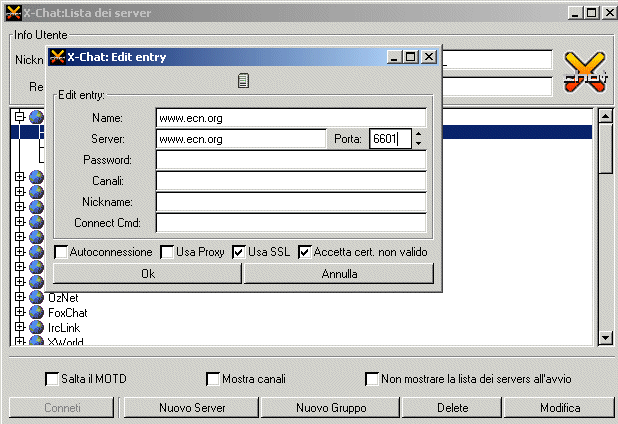The width and height of the screenshot is (618, 424).
Task: Click into the Nickname field of Edit entry
Action: point(291,201)
